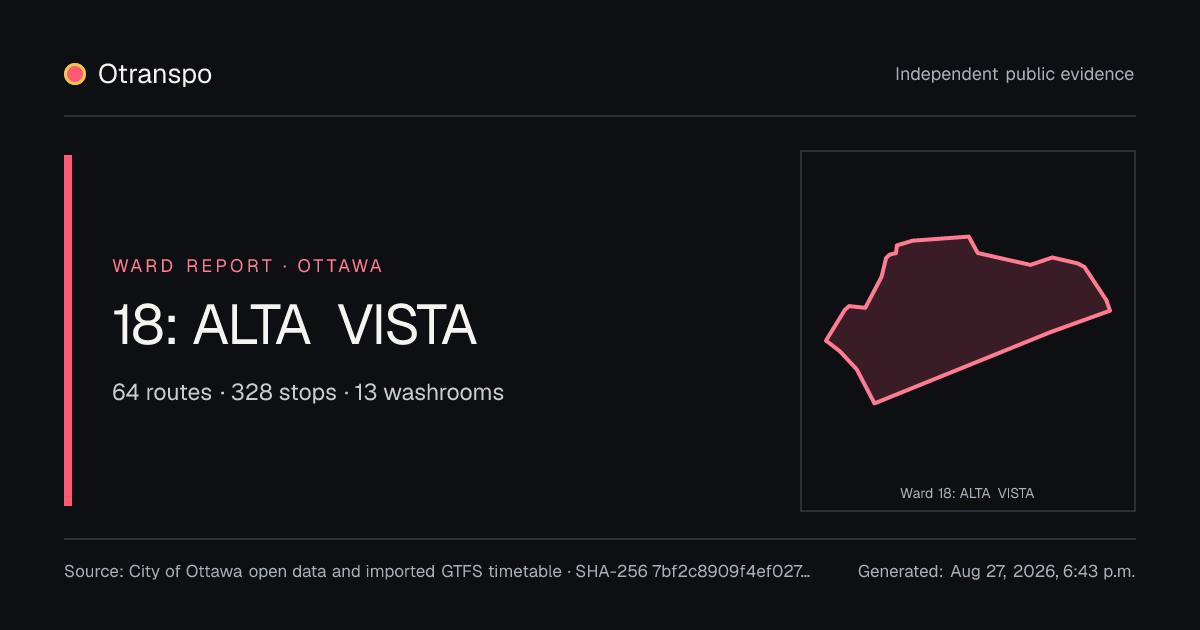Screen dimensions: 1200x630
Task: Click the pink vertical accent bar
Action: pyautogui.click(x=68, y=330)
